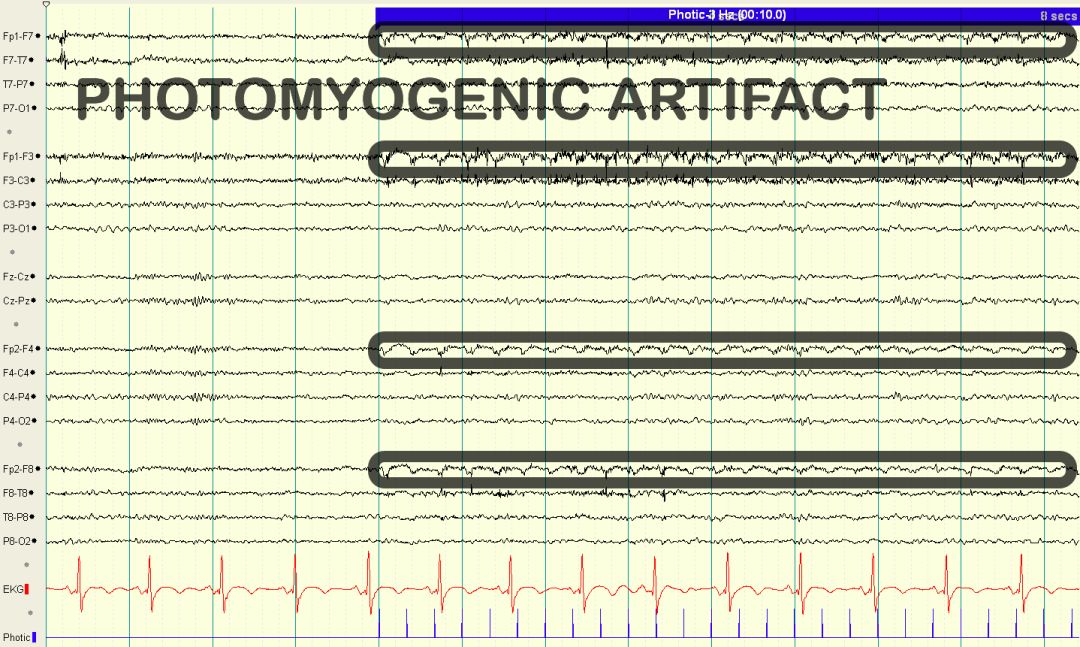The height and width of the screenshot is (647, 1080).
Task: Click the 8 secs duration label
Action: pos(1058,16)
